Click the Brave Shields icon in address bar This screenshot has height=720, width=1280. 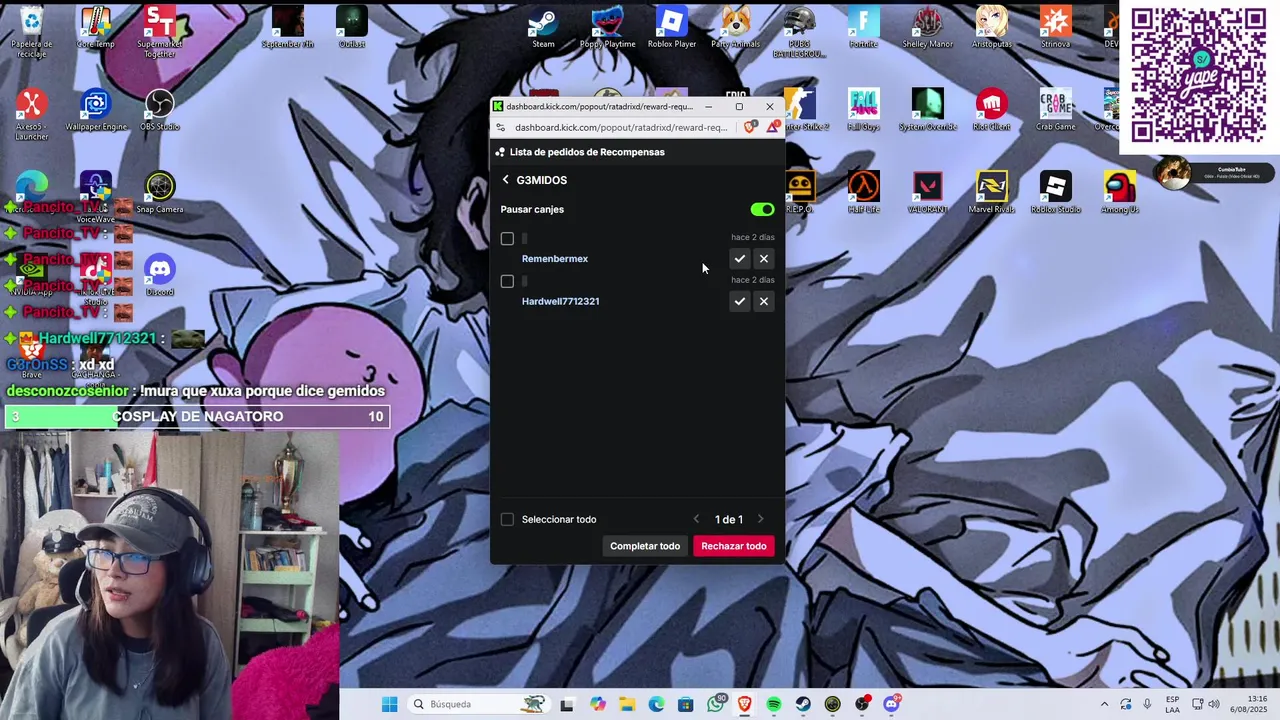click(750, 127)
